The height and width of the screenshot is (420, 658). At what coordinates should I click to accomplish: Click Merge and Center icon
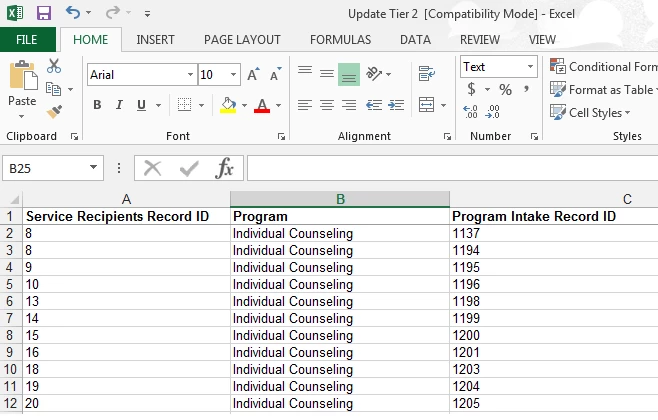point(426,105)
